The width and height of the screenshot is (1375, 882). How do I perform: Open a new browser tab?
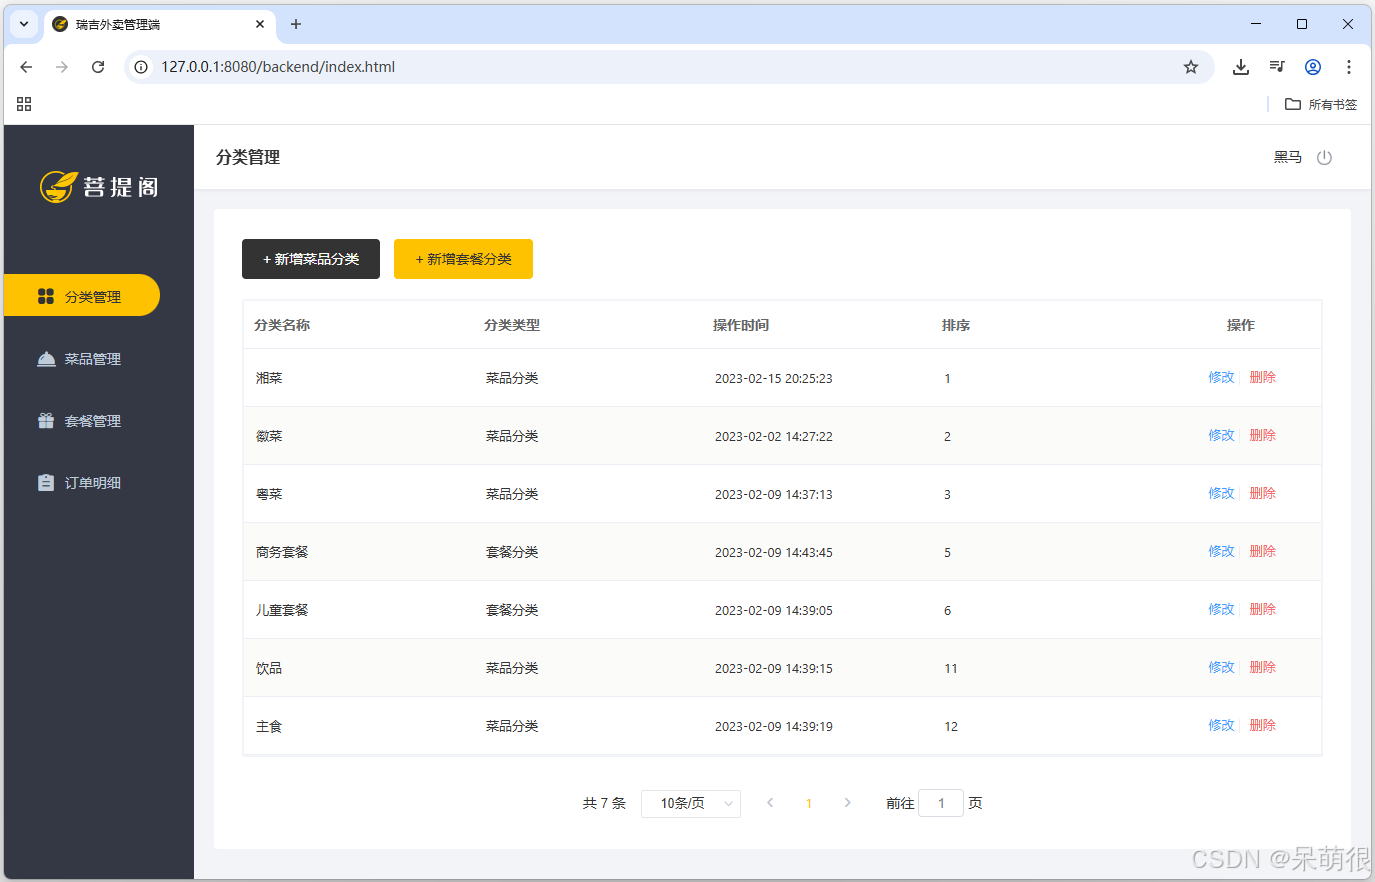296,24
